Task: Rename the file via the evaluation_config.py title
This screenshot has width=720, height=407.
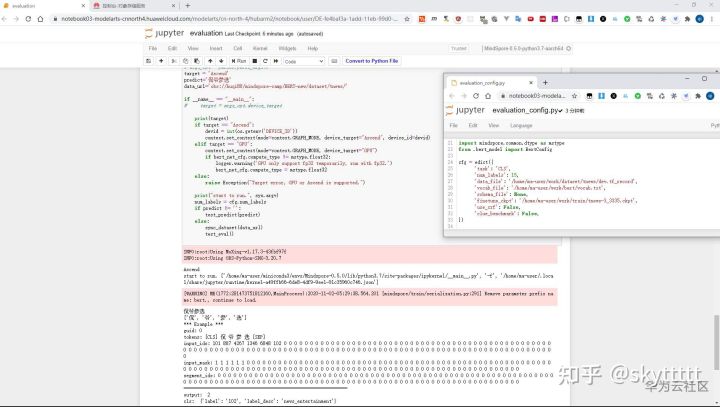Action: click(x=527, y=110)
